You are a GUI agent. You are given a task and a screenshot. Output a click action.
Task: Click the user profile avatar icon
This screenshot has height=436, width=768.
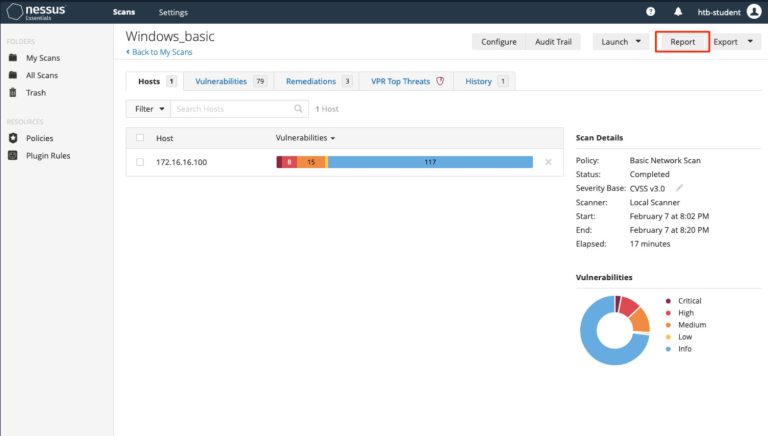point(753,12)
